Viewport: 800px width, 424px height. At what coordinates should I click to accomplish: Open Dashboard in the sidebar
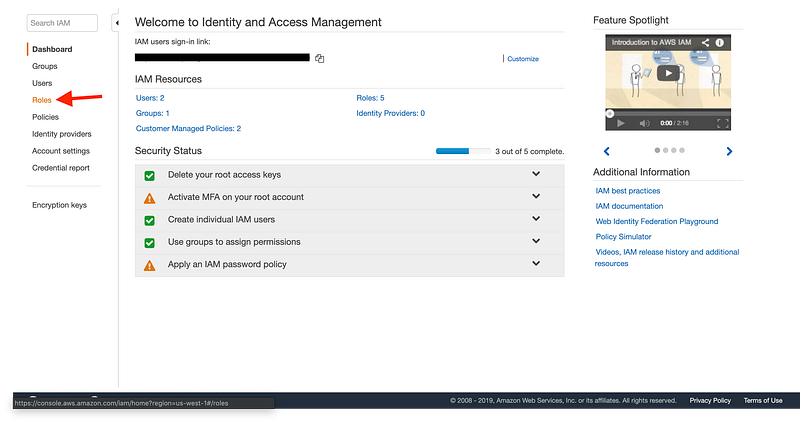click(x=52, y=49)
